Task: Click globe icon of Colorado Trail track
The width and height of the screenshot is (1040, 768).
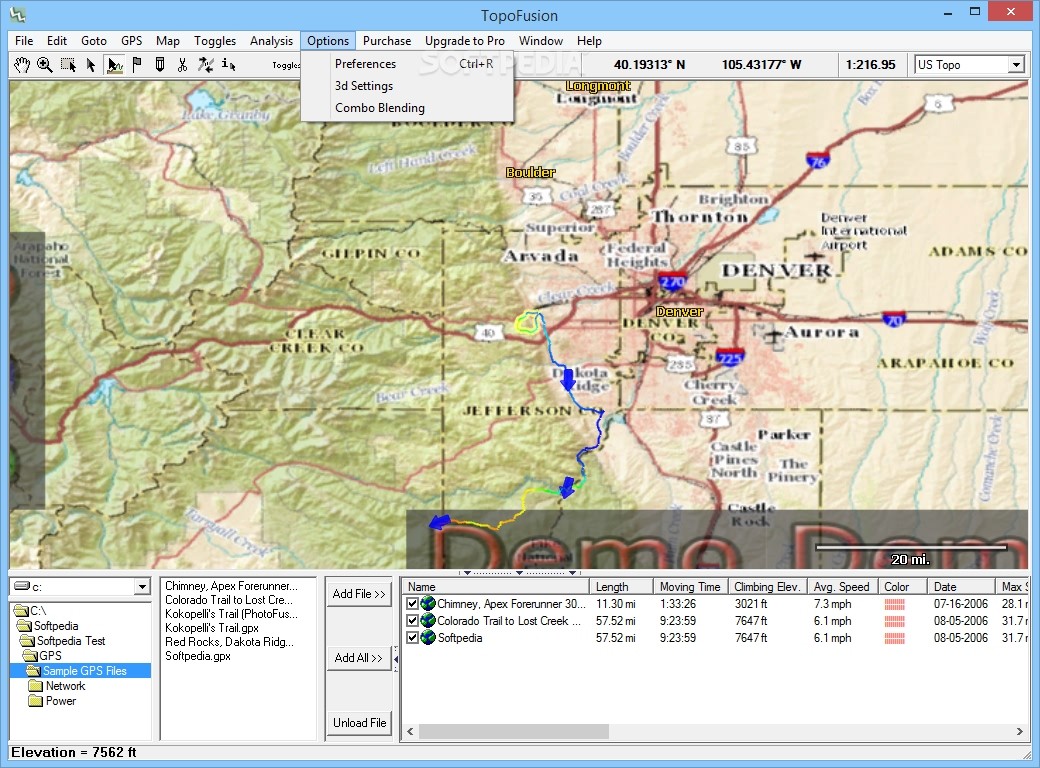Action: [x=428, y=621]
